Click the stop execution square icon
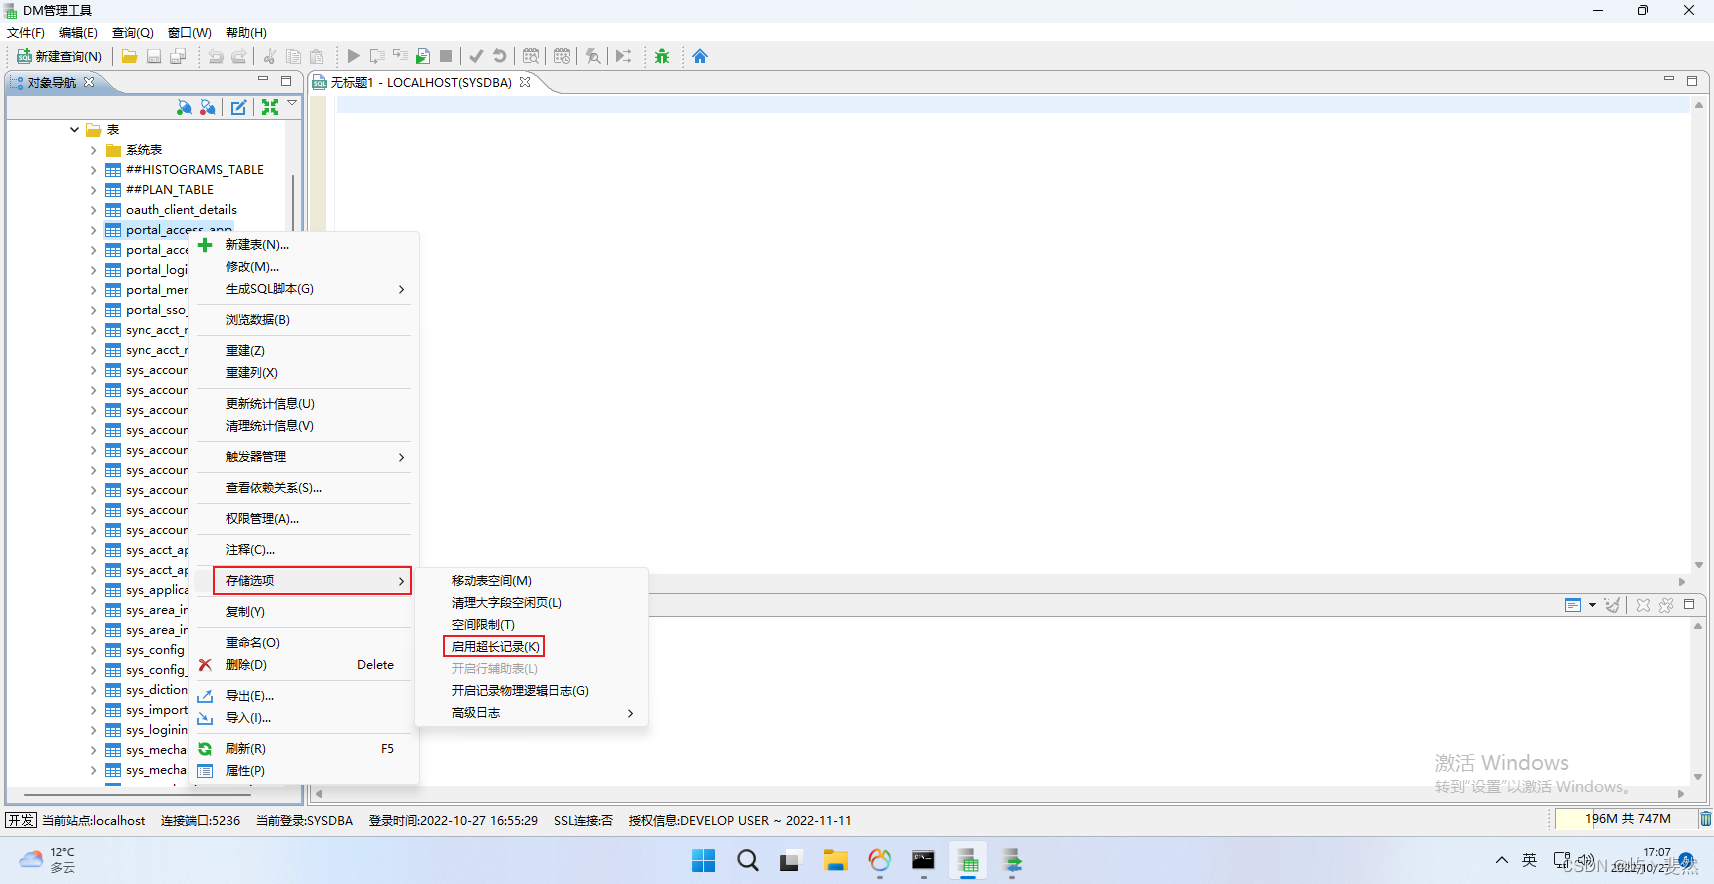 (x=446, y=56)
